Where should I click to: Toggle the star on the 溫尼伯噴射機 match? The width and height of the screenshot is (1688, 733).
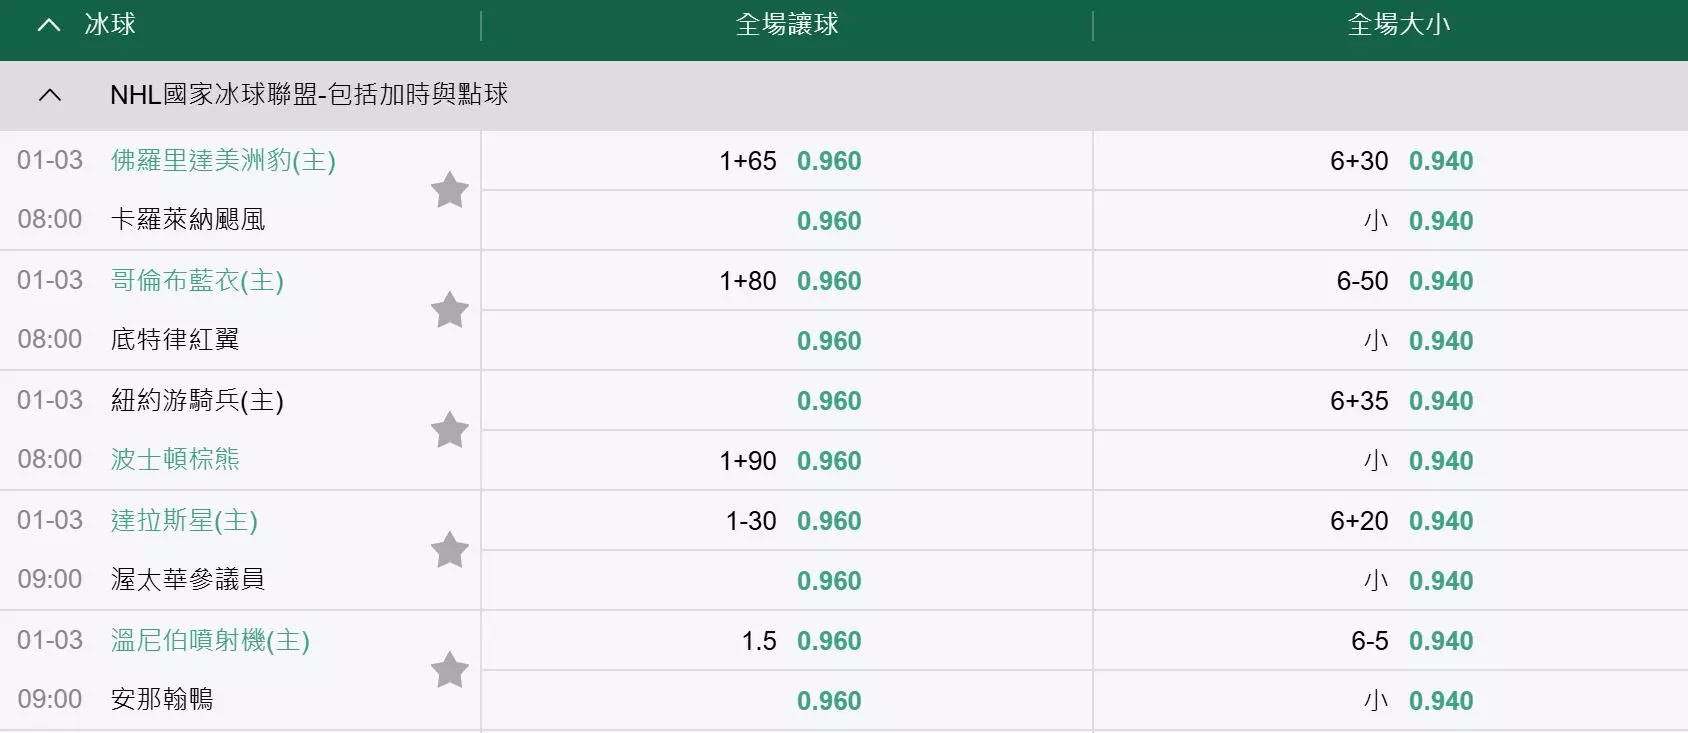pyautogui.click(x=450, y=670)
